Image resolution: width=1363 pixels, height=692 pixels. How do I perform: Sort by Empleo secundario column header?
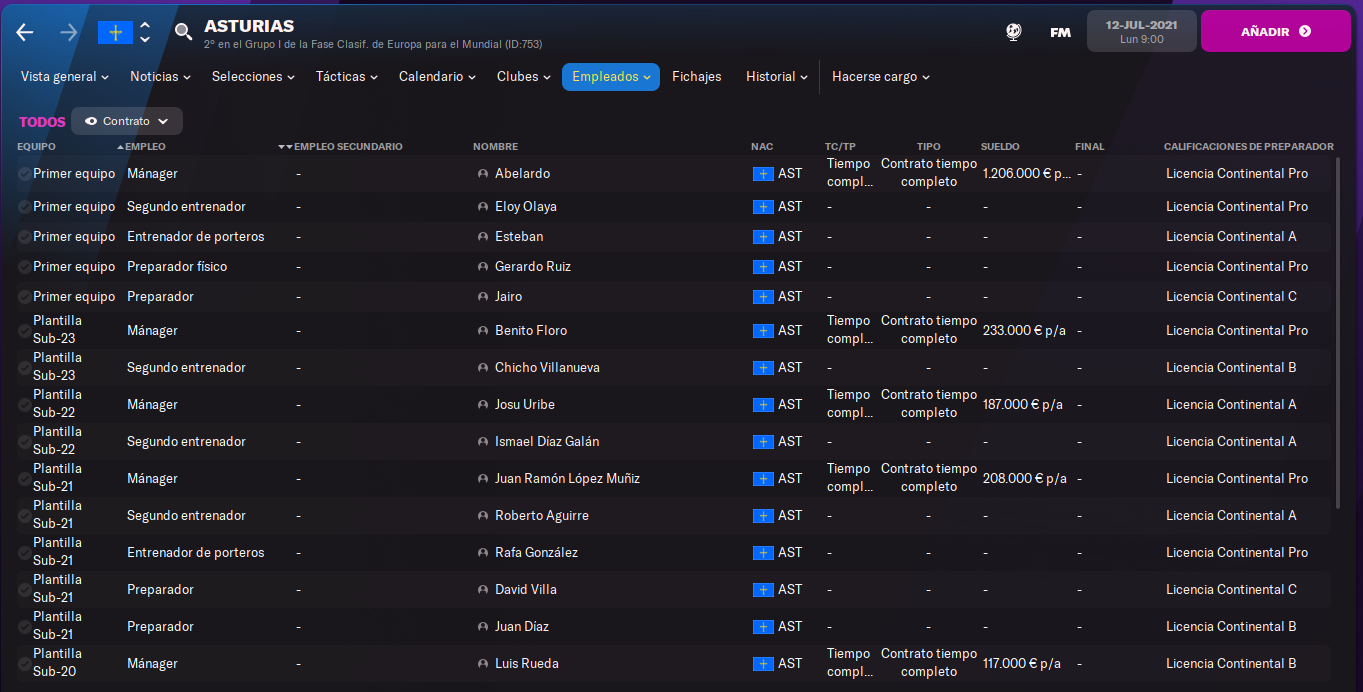pyautogui.click(x=348, y=147)
